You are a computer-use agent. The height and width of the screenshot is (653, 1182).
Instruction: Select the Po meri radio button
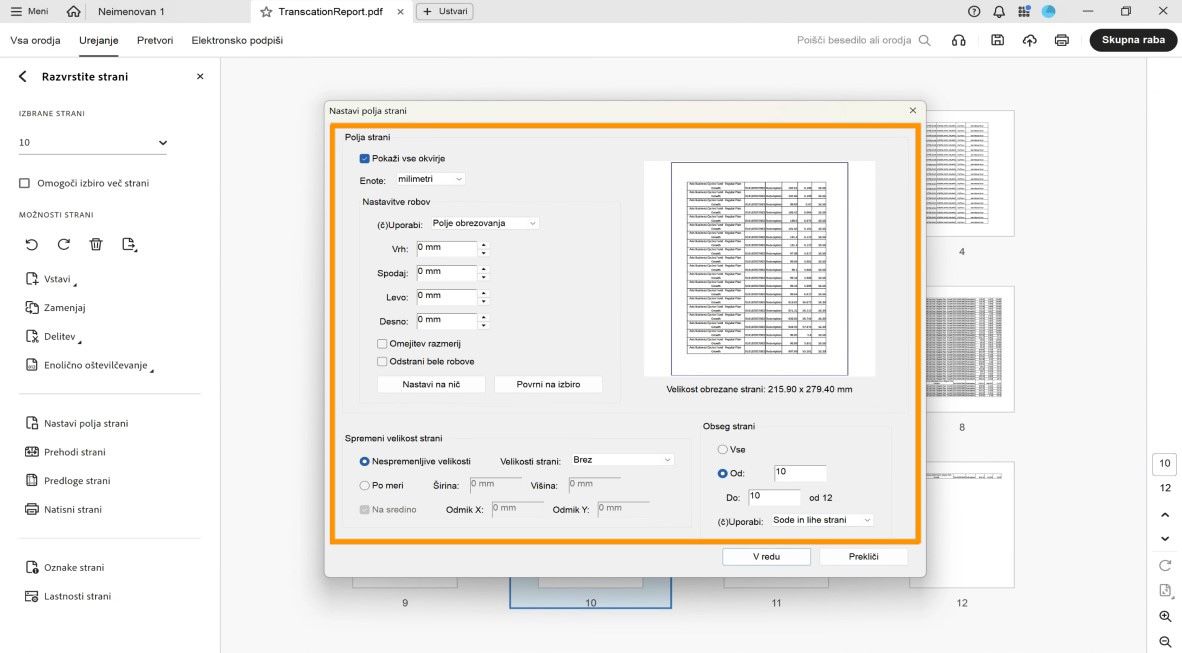pos(364,486)
